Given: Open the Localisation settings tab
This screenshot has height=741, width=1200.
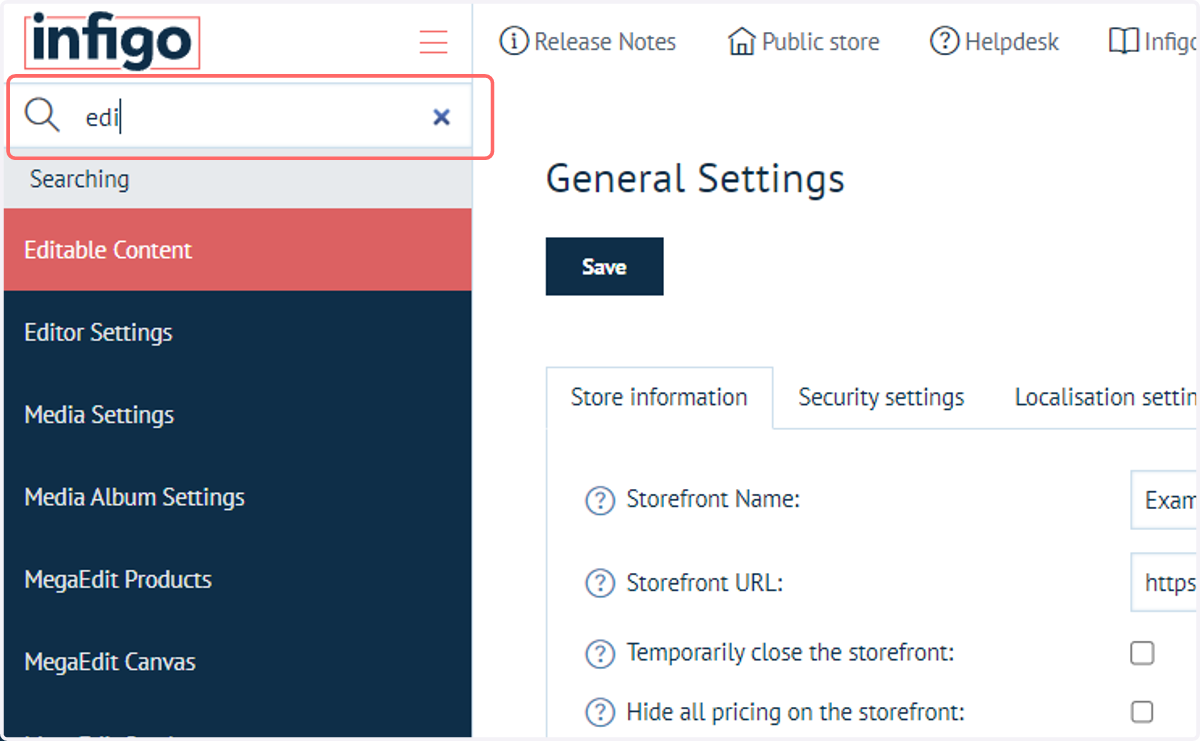Looking at the screenshot, I should (x=1104, y=398).
